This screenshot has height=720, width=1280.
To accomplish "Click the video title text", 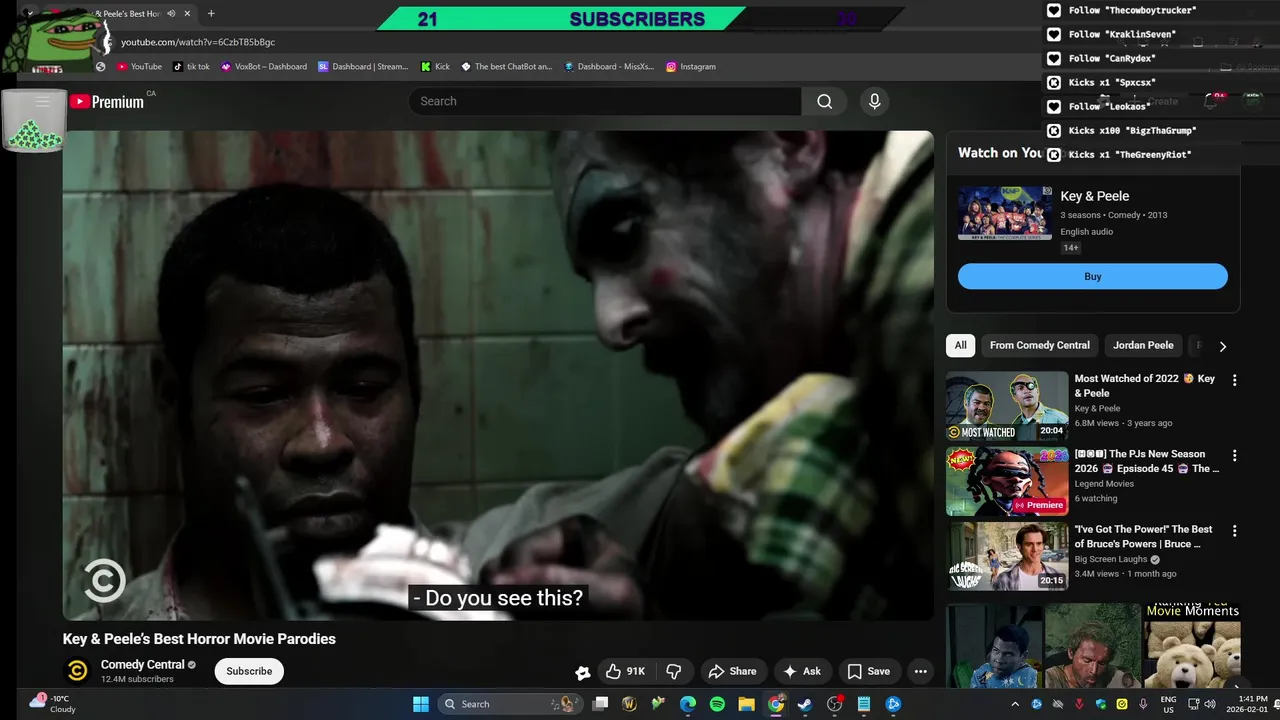I will click(199, 639).
